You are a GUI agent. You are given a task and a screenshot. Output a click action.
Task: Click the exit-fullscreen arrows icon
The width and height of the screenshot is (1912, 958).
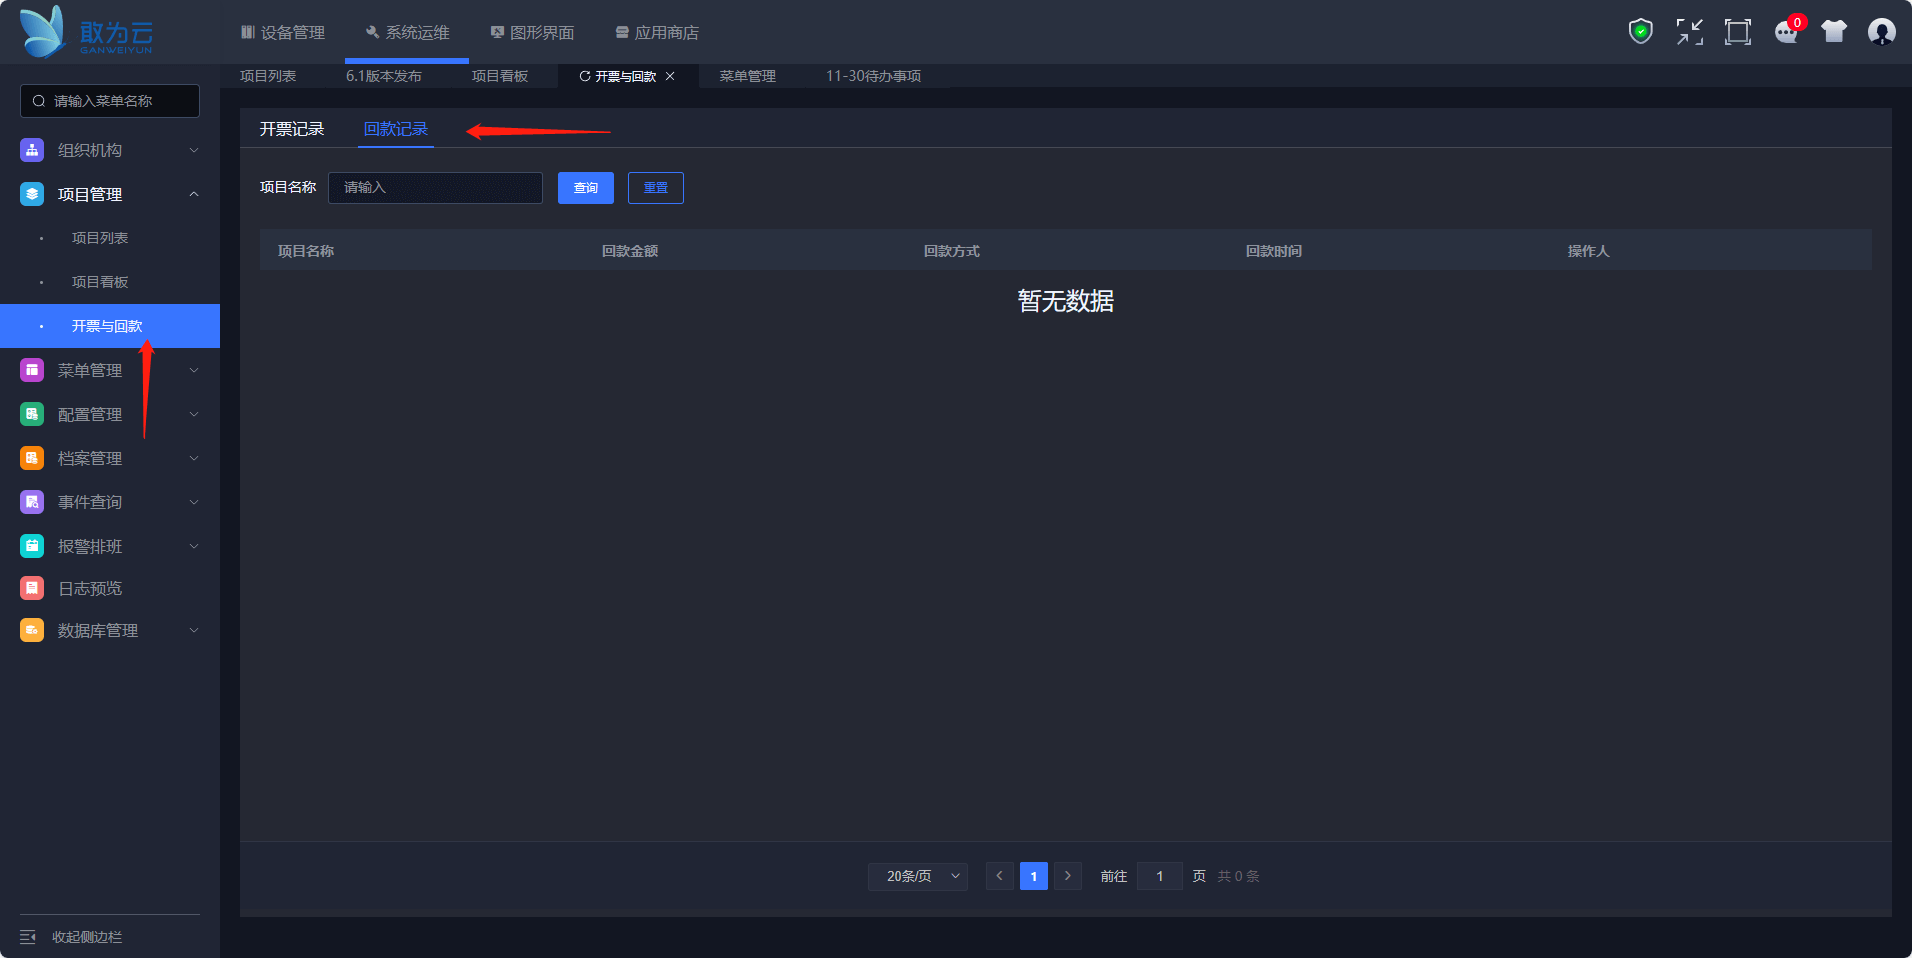(x=1690, y=32)
